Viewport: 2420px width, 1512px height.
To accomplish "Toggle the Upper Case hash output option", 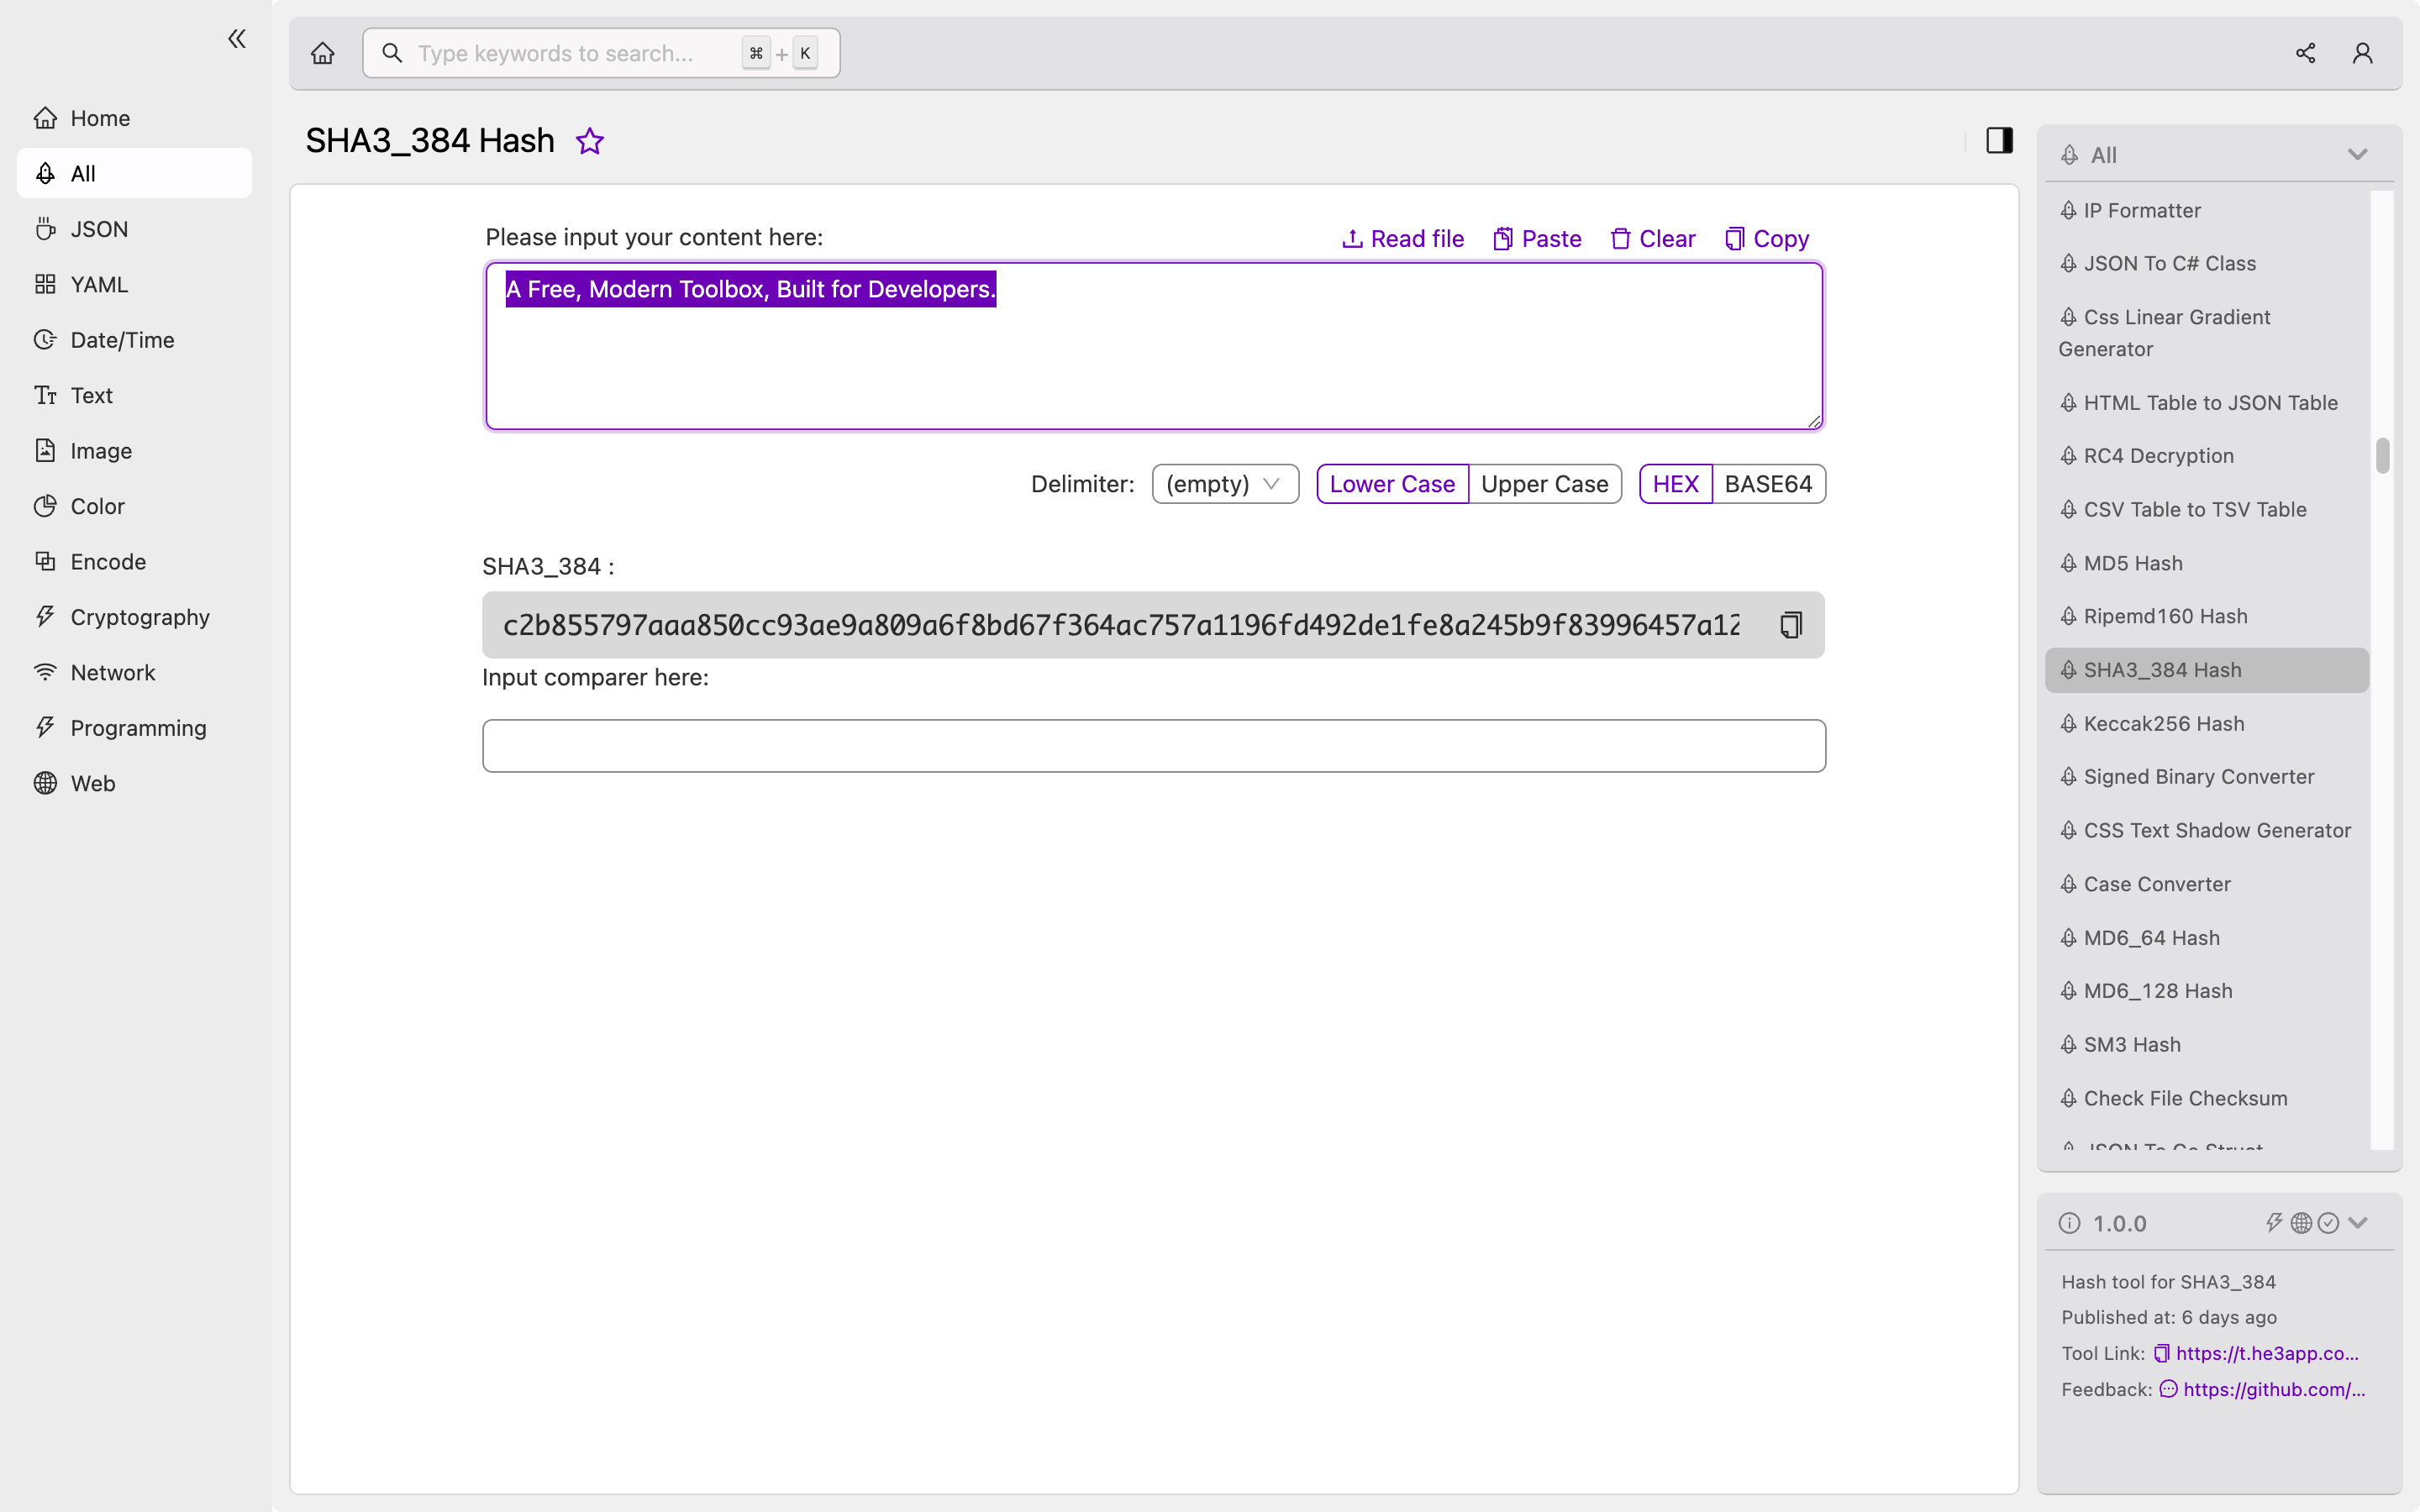I will pyautogui.click(x=1544, y=482).
